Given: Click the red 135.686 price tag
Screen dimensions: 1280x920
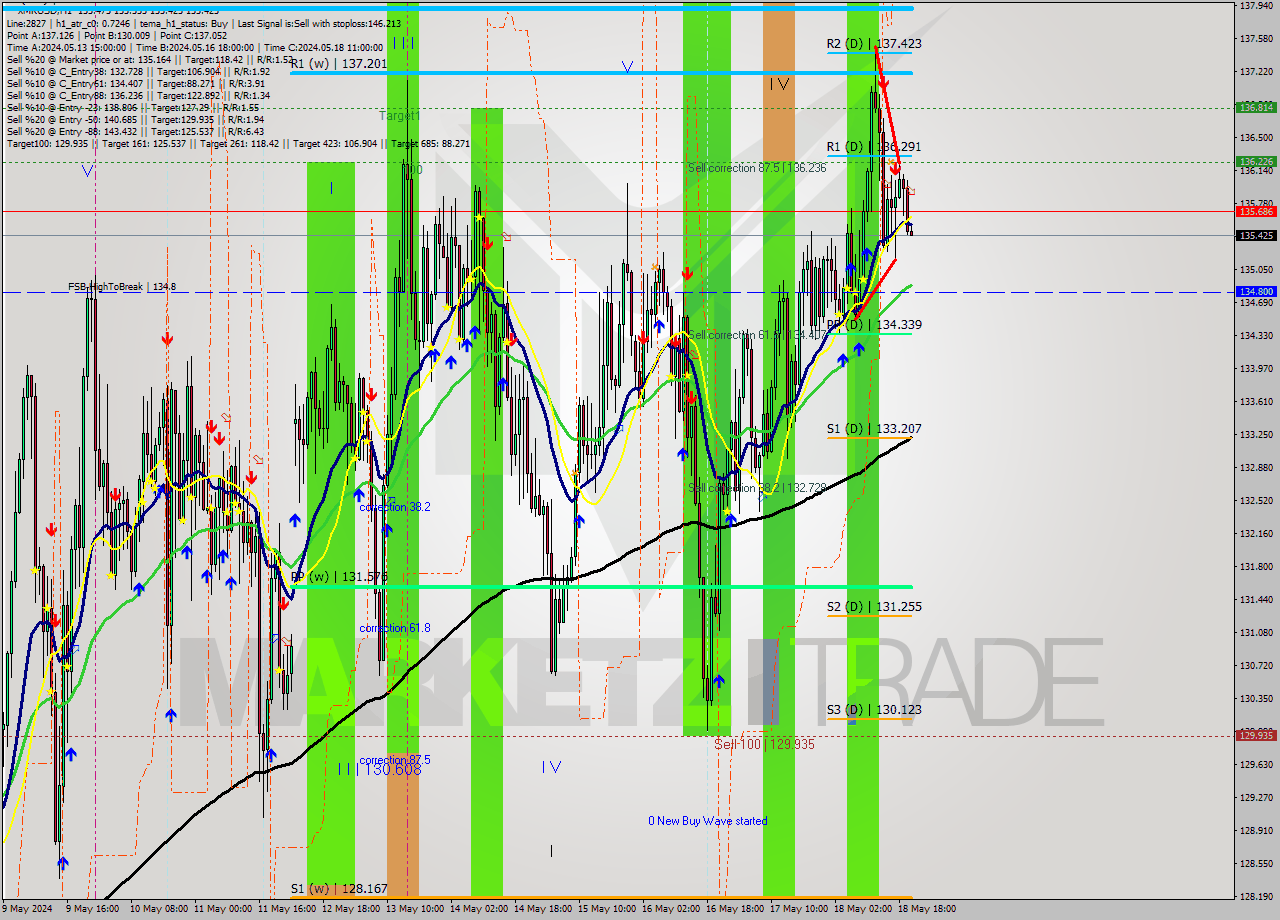Looking at the screenshot, I should (x=1256, y=211).
